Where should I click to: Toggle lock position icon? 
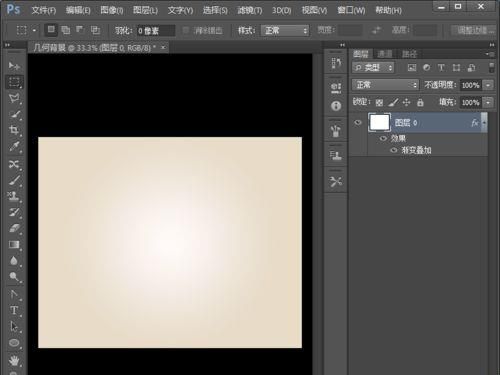(x=406, y=102)
